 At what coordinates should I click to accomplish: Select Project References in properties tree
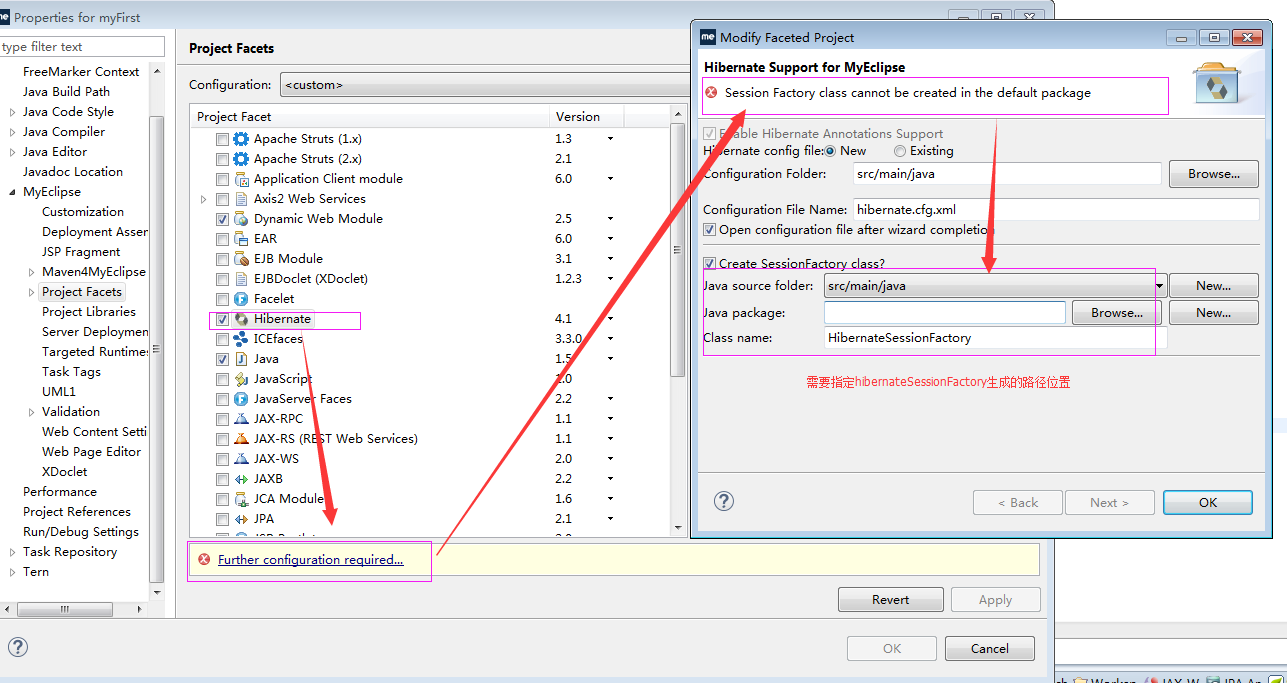click(x=77, y=512)
